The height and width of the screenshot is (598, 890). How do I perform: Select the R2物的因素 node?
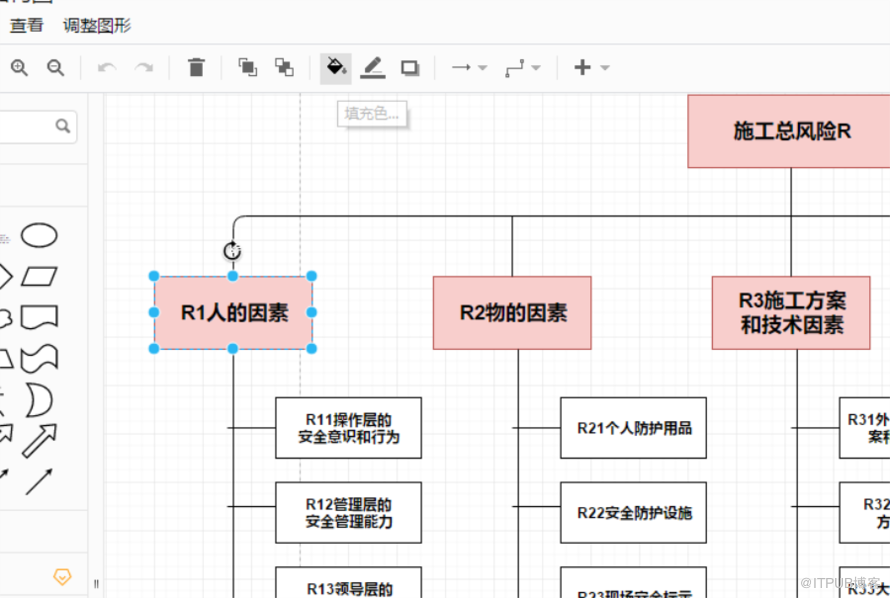click(x=512, y=313)
